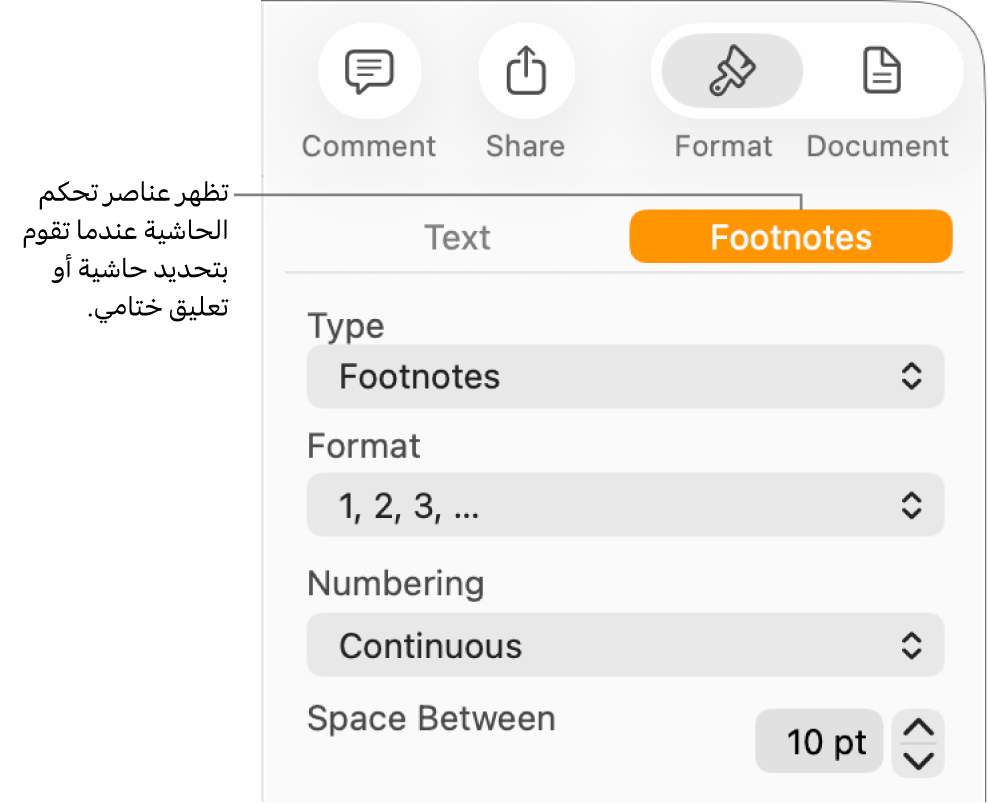Increase Space Between with the up arrow
Viewport: 988px width, 804px height.
(918, 729)
